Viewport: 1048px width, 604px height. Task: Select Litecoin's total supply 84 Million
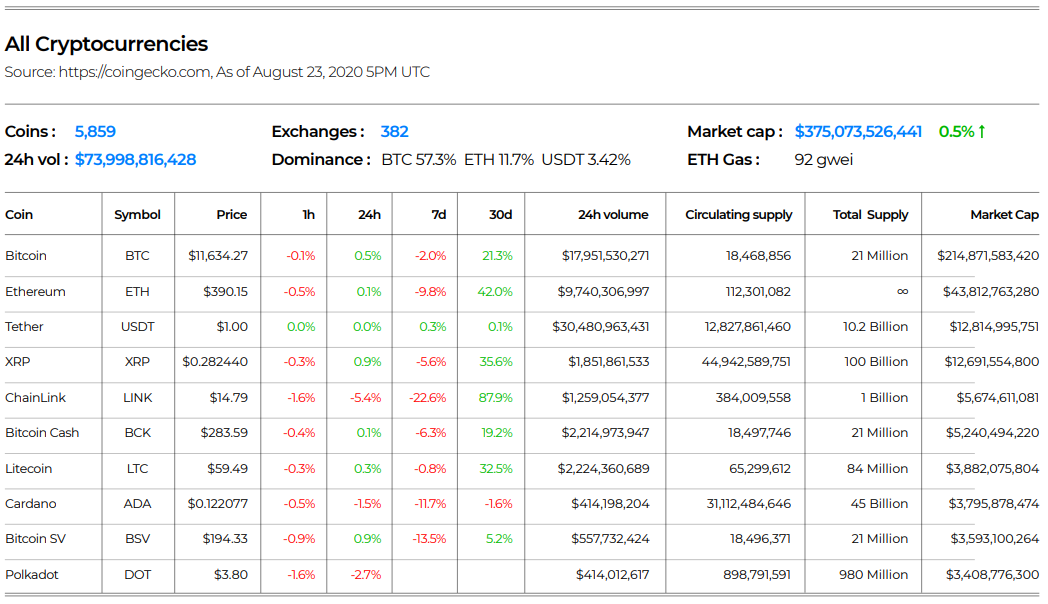pos(878,468)
